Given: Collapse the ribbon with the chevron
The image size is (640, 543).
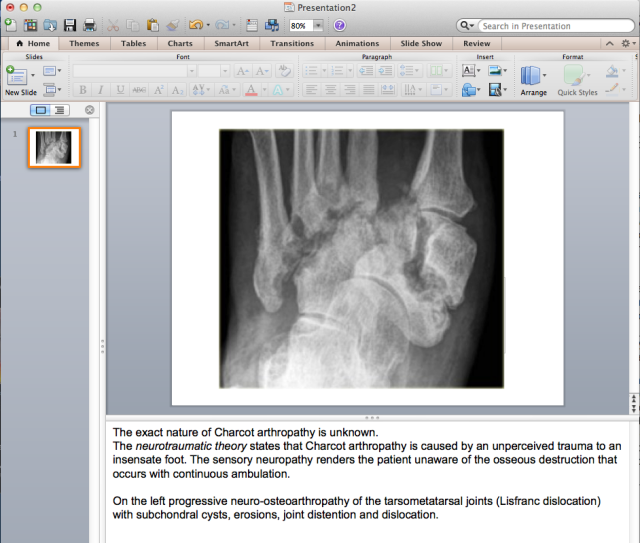Looking at the screenshot, I should click(x=608, y=44).
